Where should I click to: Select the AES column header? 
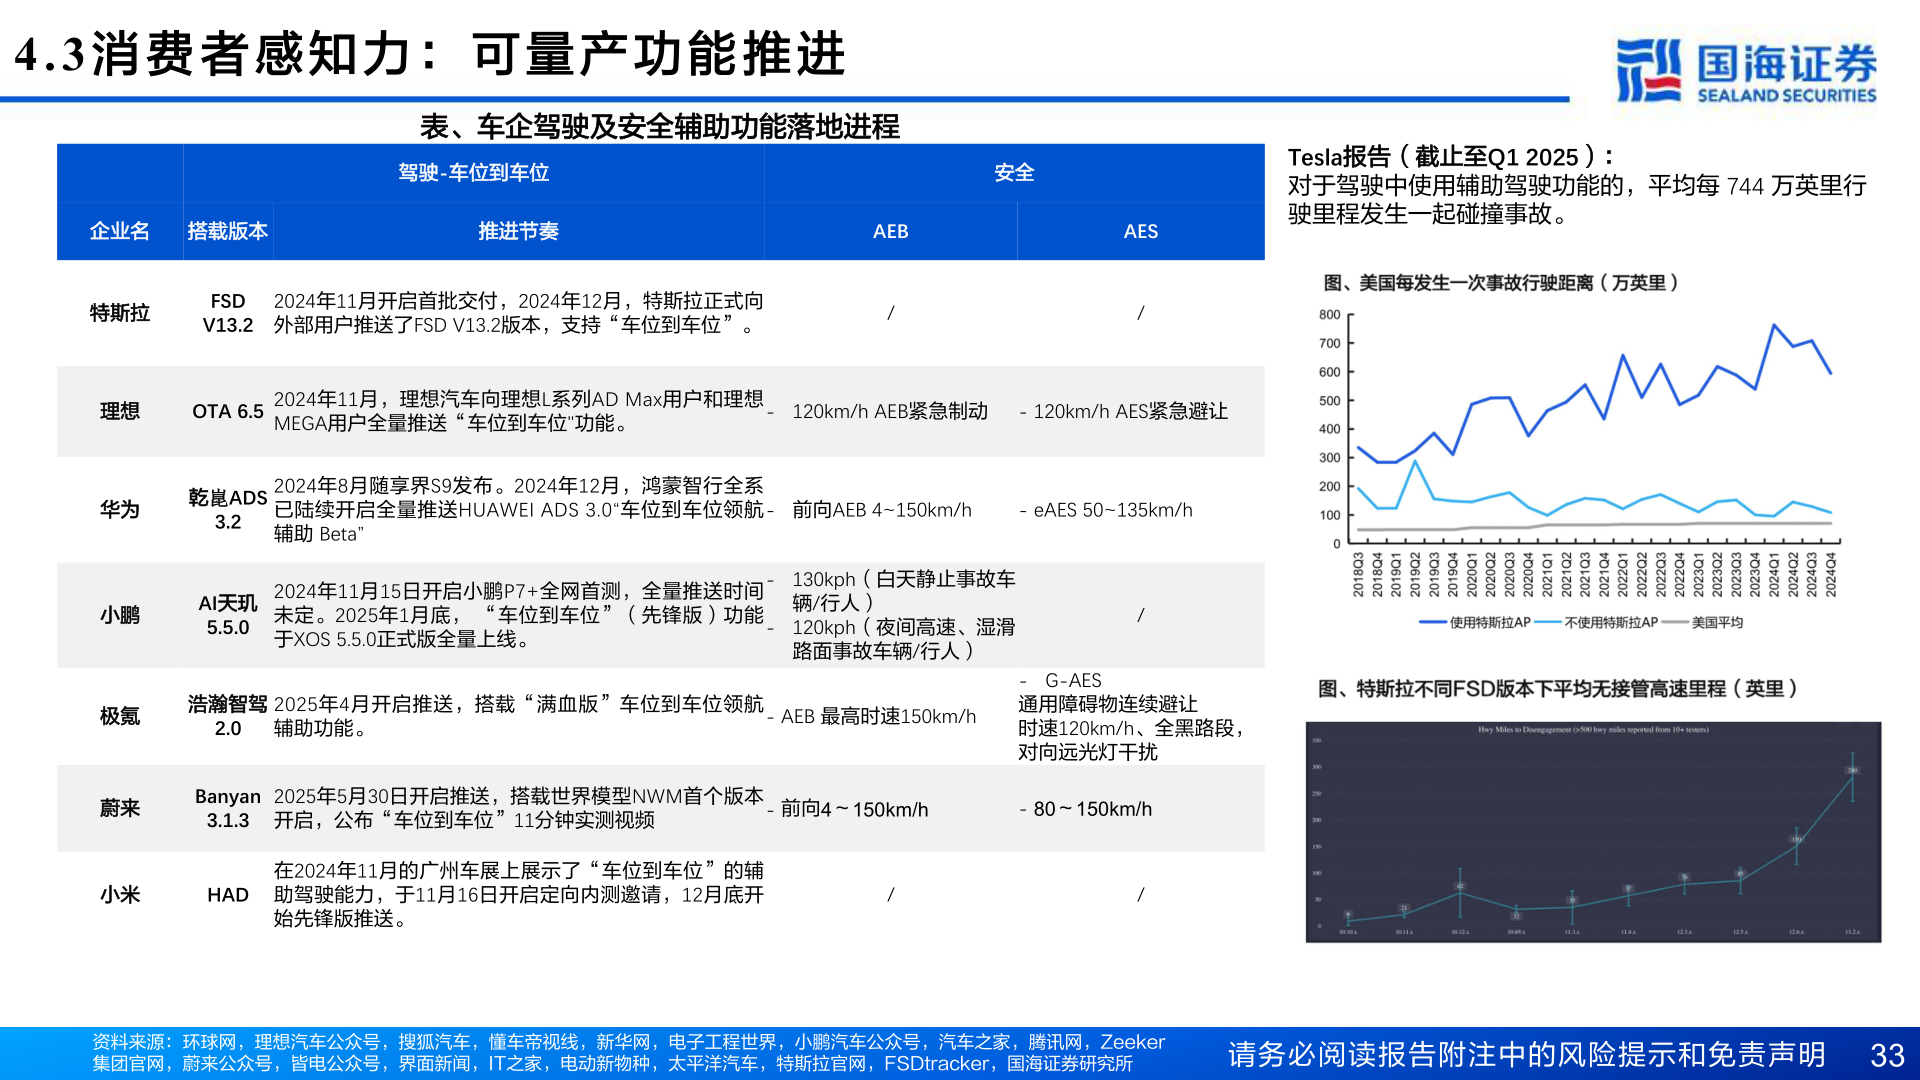(1140, 231)
